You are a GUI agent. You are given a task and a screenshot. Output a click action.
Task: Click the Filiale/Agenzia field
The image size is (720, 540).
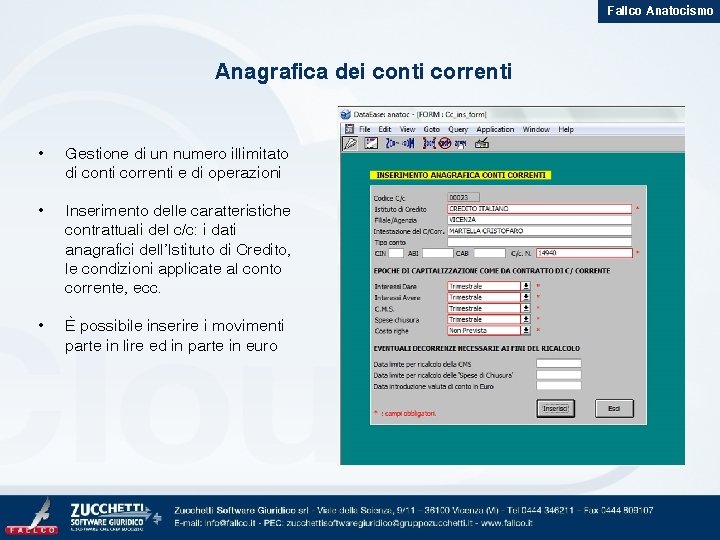pyautogui.click(x=540, y=219)
